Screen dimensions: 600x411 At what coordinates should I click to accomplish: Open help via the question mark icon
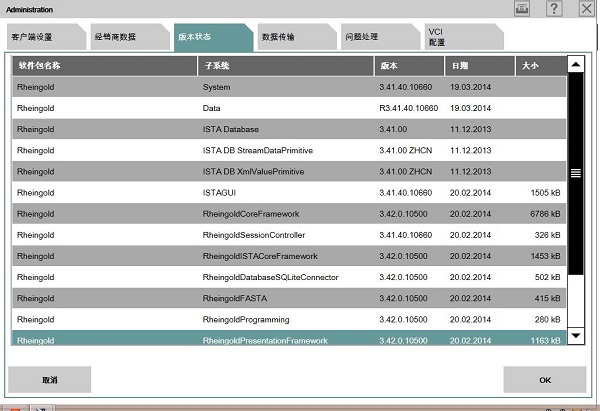click(x=554, y=8)
